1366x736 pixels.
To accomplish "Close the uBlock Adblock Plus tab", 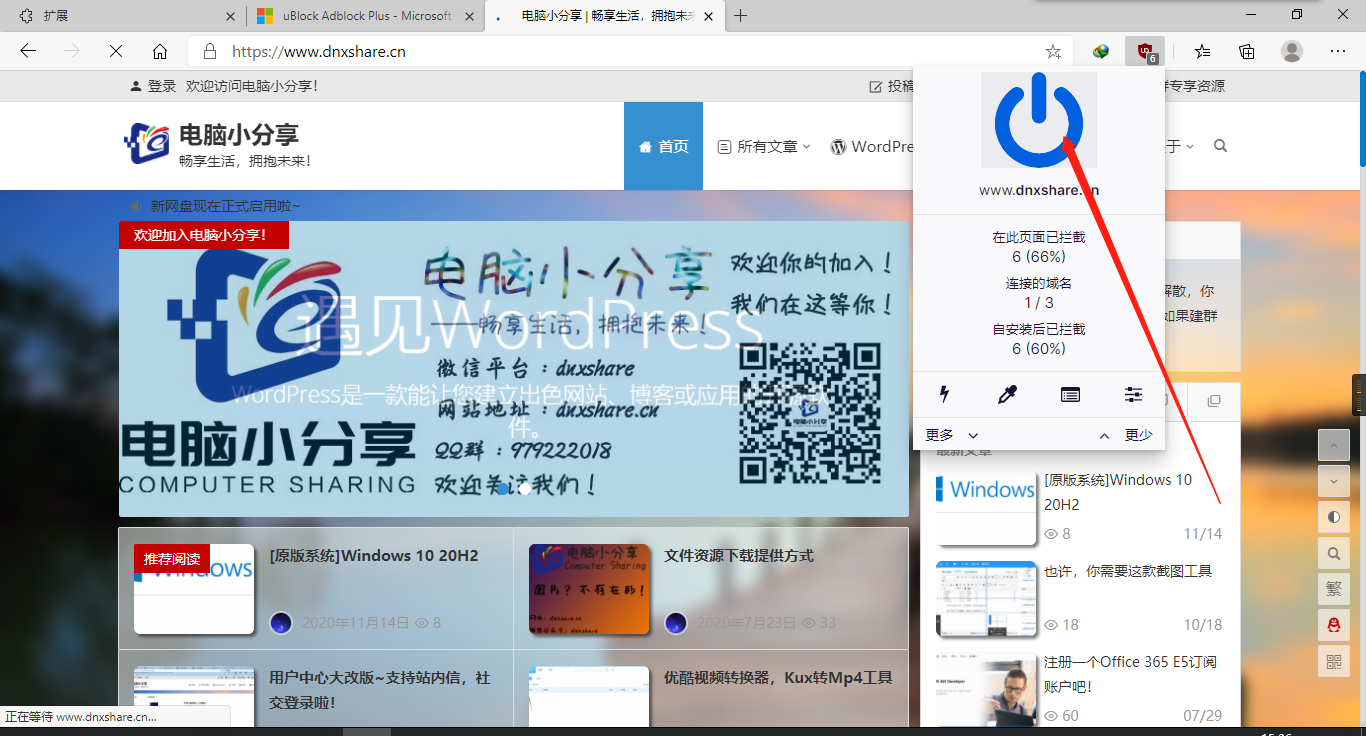I will pyautogui.click(x=468, y=16).
